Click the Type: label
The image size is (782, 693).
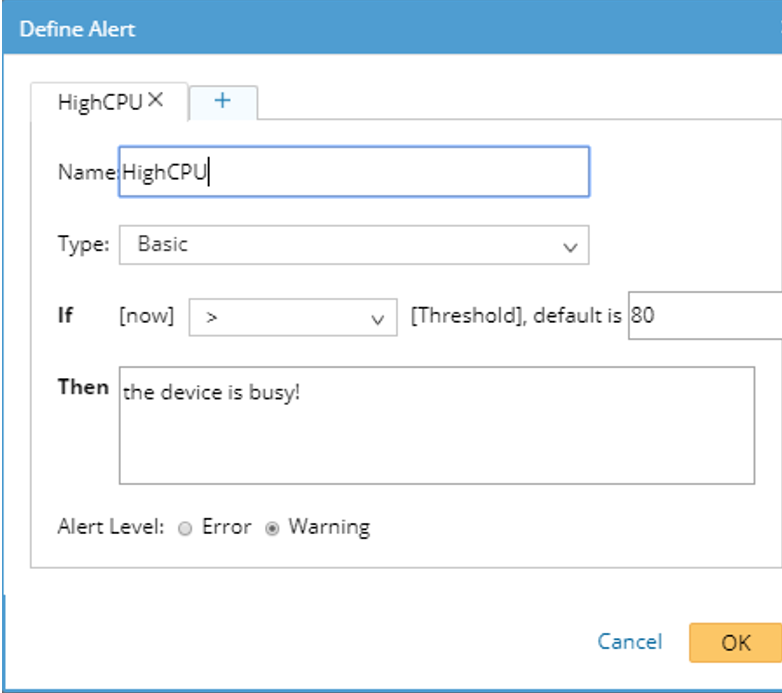[83, 244]
